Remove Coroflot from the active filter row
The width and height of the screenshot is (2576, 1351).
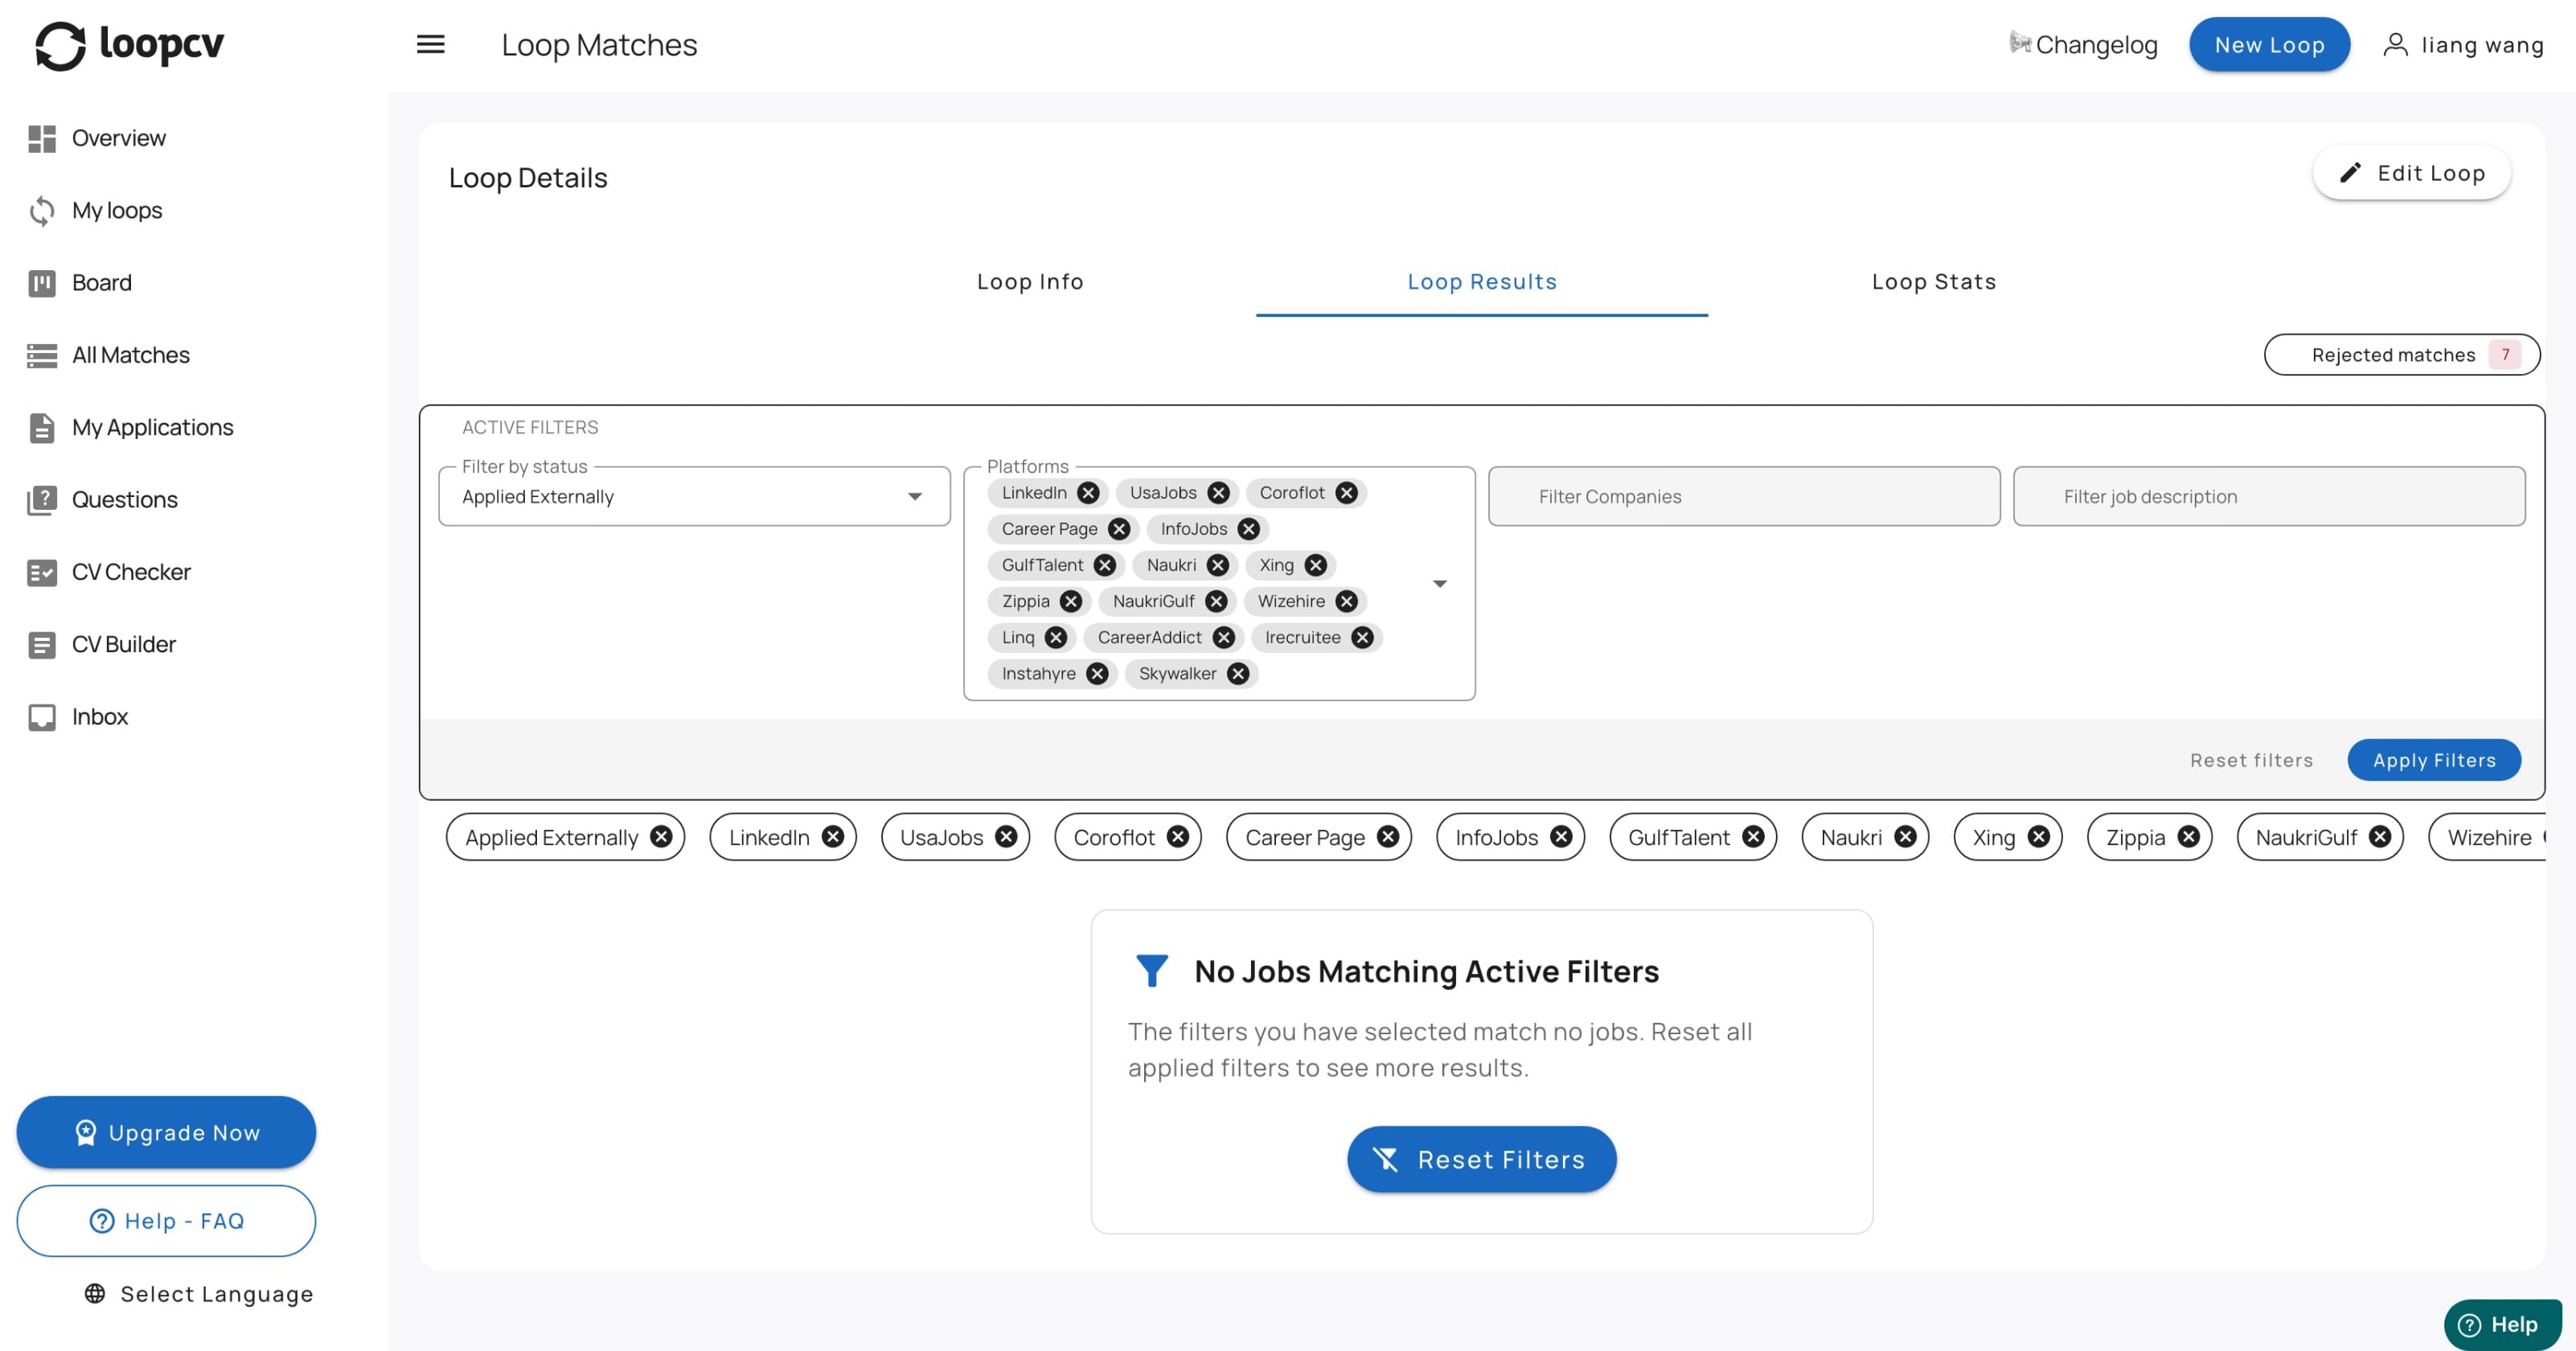tap(1178, 837)
